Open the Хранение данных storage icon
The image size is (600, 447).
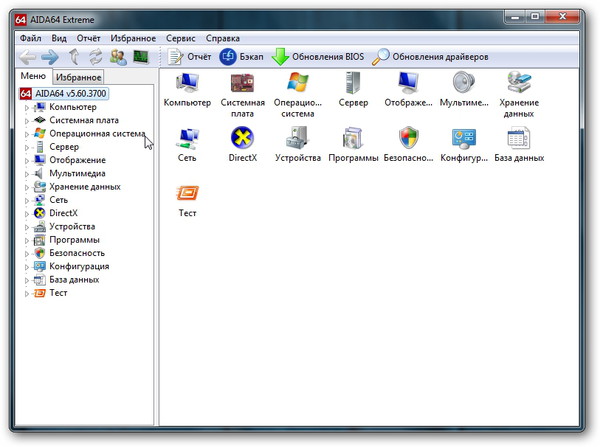[x=518, y=84]
